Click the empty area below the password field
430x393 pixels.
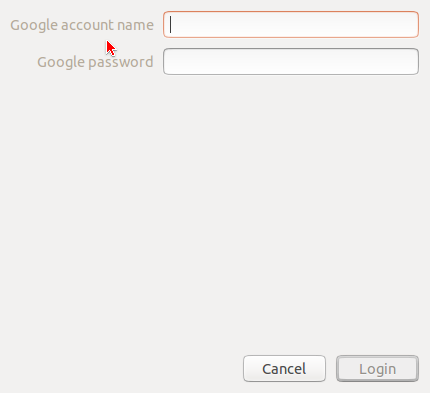click(x=215, y=213)
